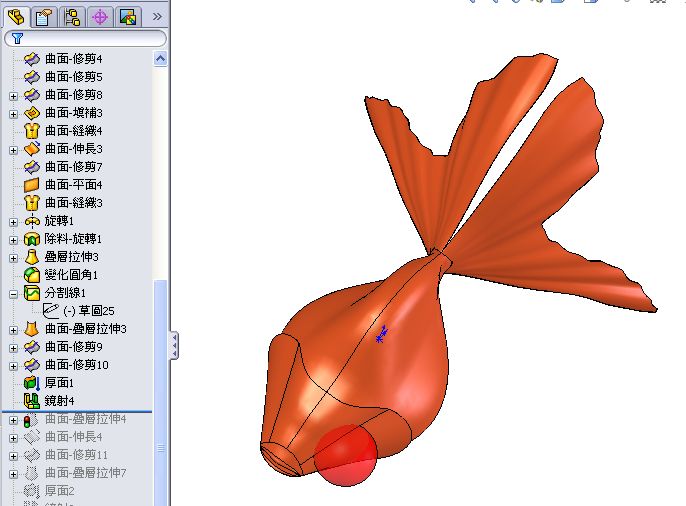Select 曲面-修剪7 trim icon
Image resolution: width=686 pixels, height=506 pixels.
pyautogui.click(x=32, y=167)
